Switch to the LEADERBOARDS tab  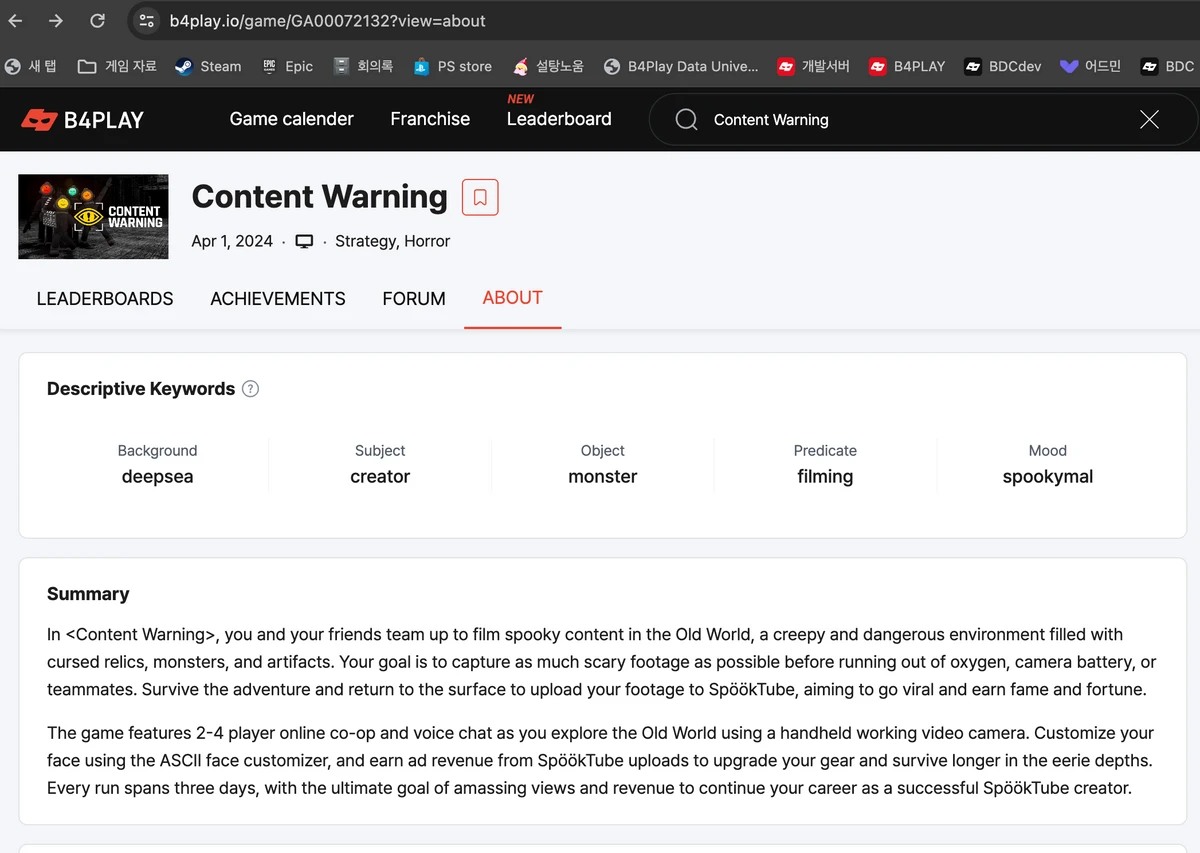click(x=105, y=299)
